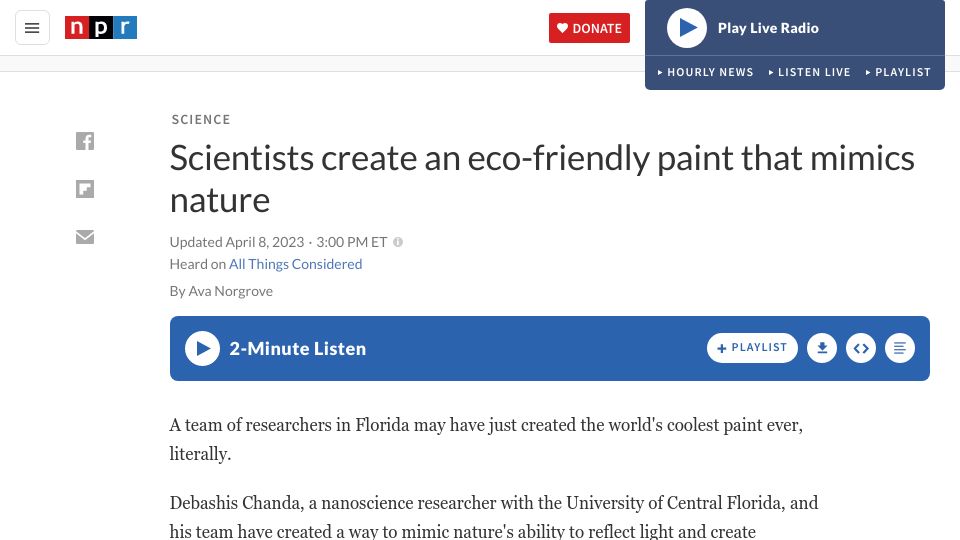The image size is (960, 540).
Task: Share the article on Facebook
Action: (x=85, y=141)
